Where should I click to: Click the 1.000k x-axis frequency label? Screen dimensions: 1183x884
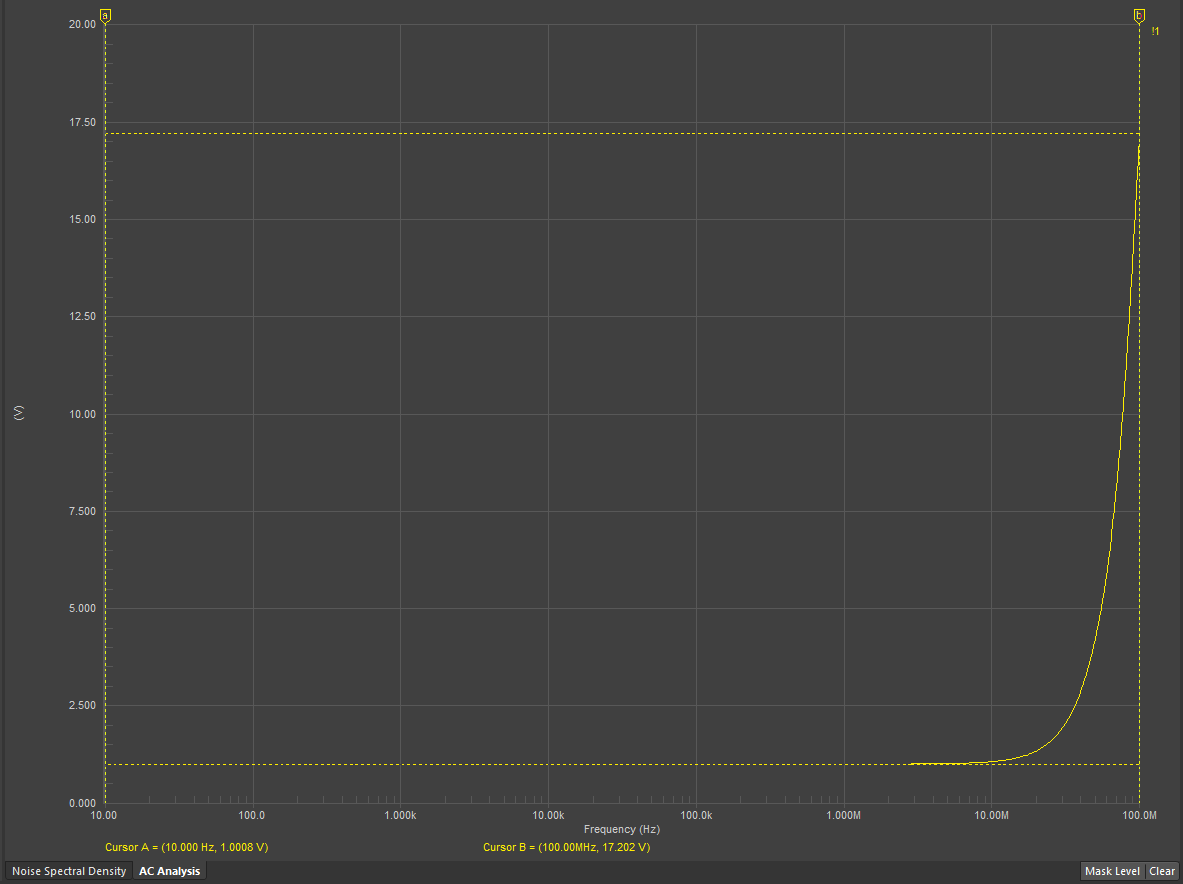click(x=400, y=815)
